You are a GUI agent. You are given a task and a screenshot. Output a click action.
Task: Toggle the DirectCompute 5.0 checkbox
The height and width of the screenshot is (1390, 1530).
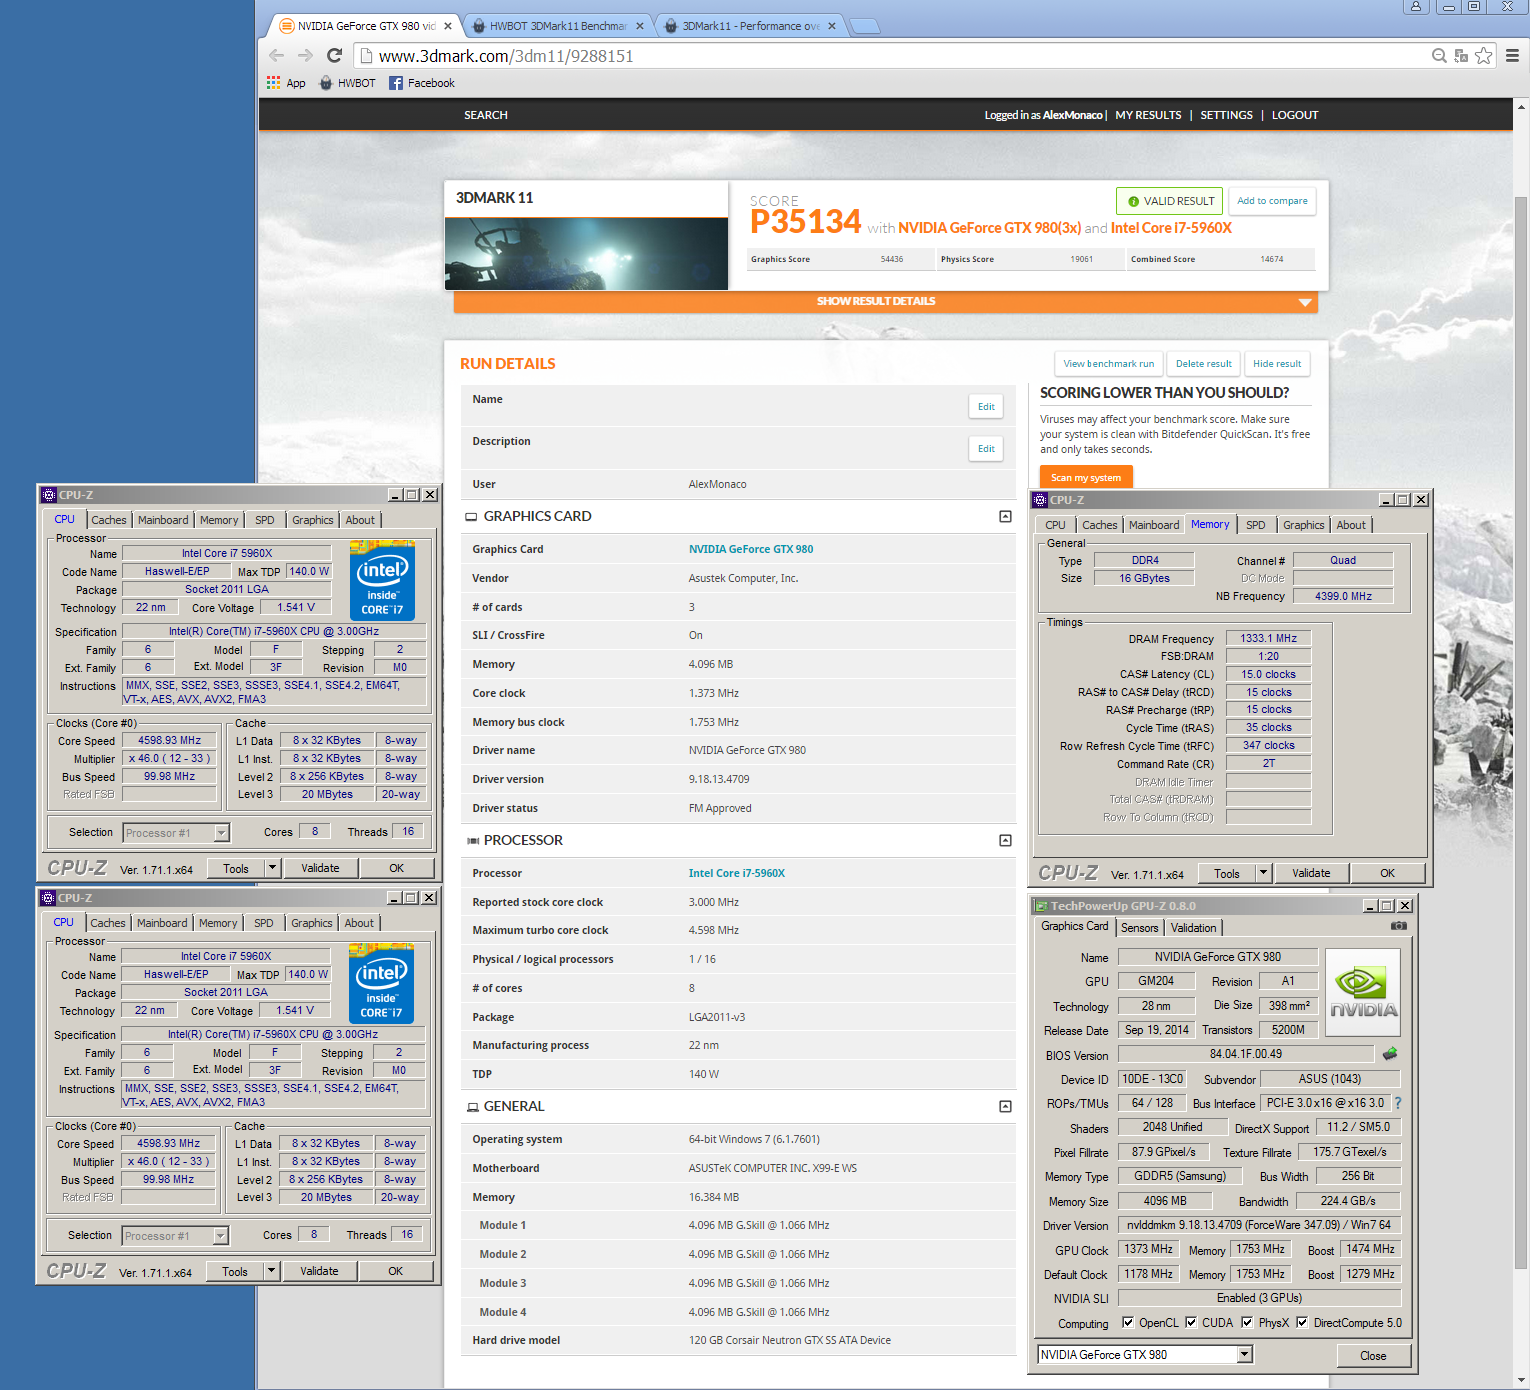pyautogui.click(x=1302, y=1322)
